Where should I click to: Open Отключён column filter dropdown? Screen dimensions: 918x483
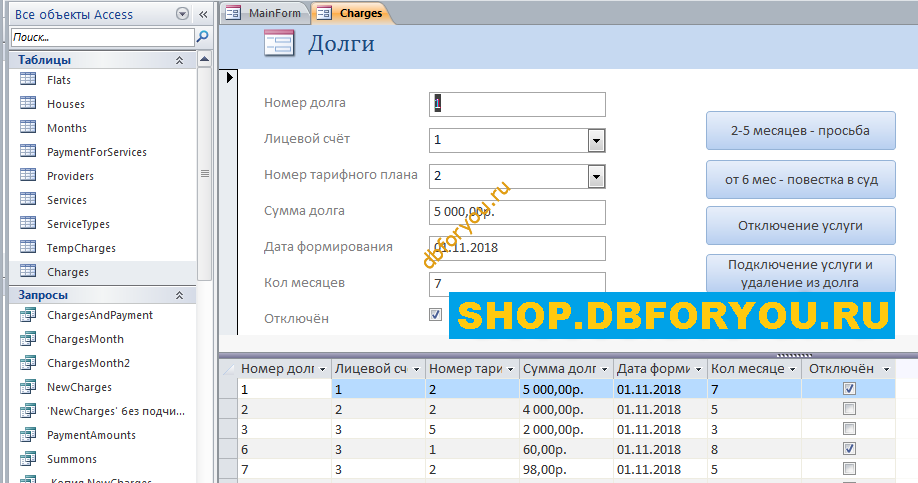[x=886, y=369]
